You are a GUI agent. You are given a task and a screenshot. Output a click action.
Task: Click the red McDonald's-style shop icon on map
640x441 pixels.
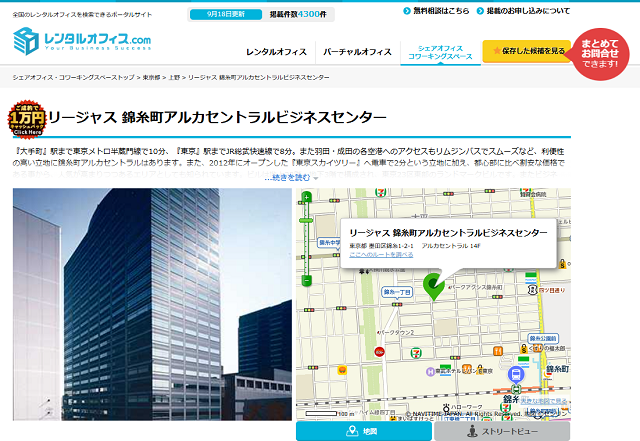tap(380, 352)
